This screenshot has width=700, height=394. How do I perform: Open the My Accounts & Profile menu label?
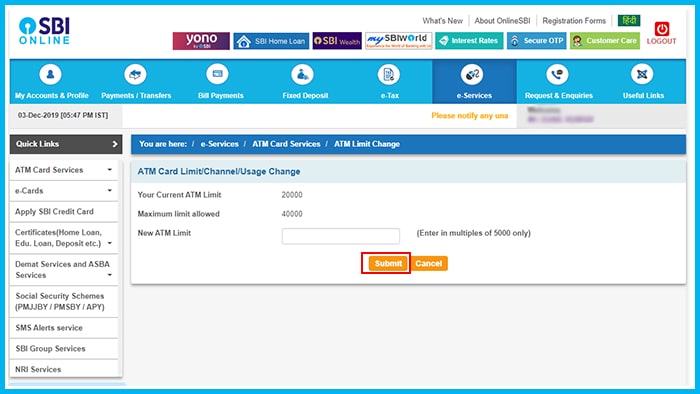52,95
